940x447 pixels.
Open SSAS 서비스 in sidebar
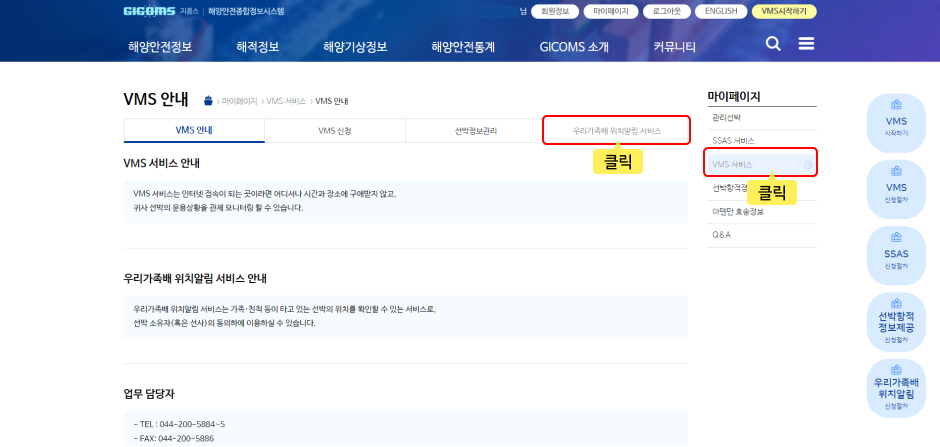733,140
